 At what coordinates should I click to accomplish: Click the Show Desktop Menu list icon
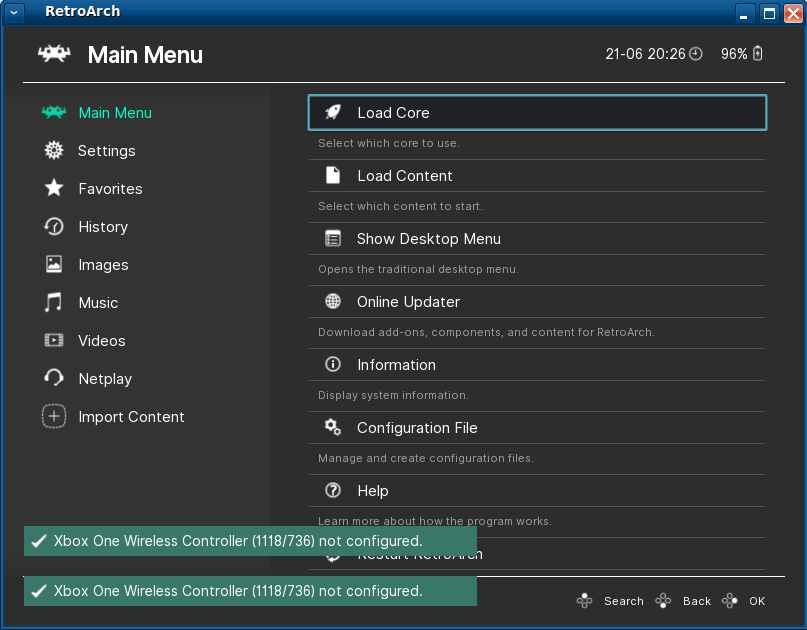333,238
